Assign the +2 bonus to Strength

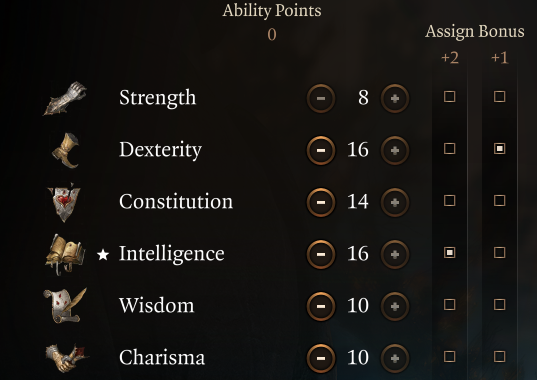449,97
